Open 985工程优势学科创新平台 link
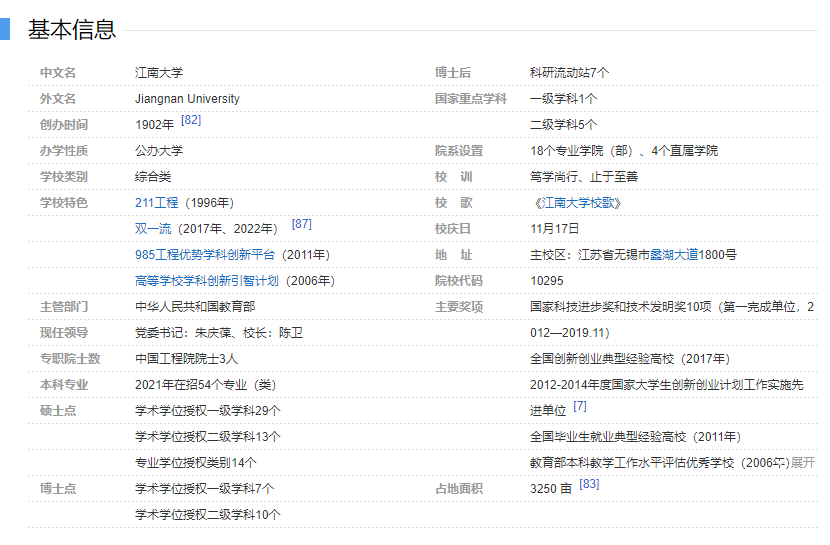This screenshot has height=545, width=830. point(204,255)
